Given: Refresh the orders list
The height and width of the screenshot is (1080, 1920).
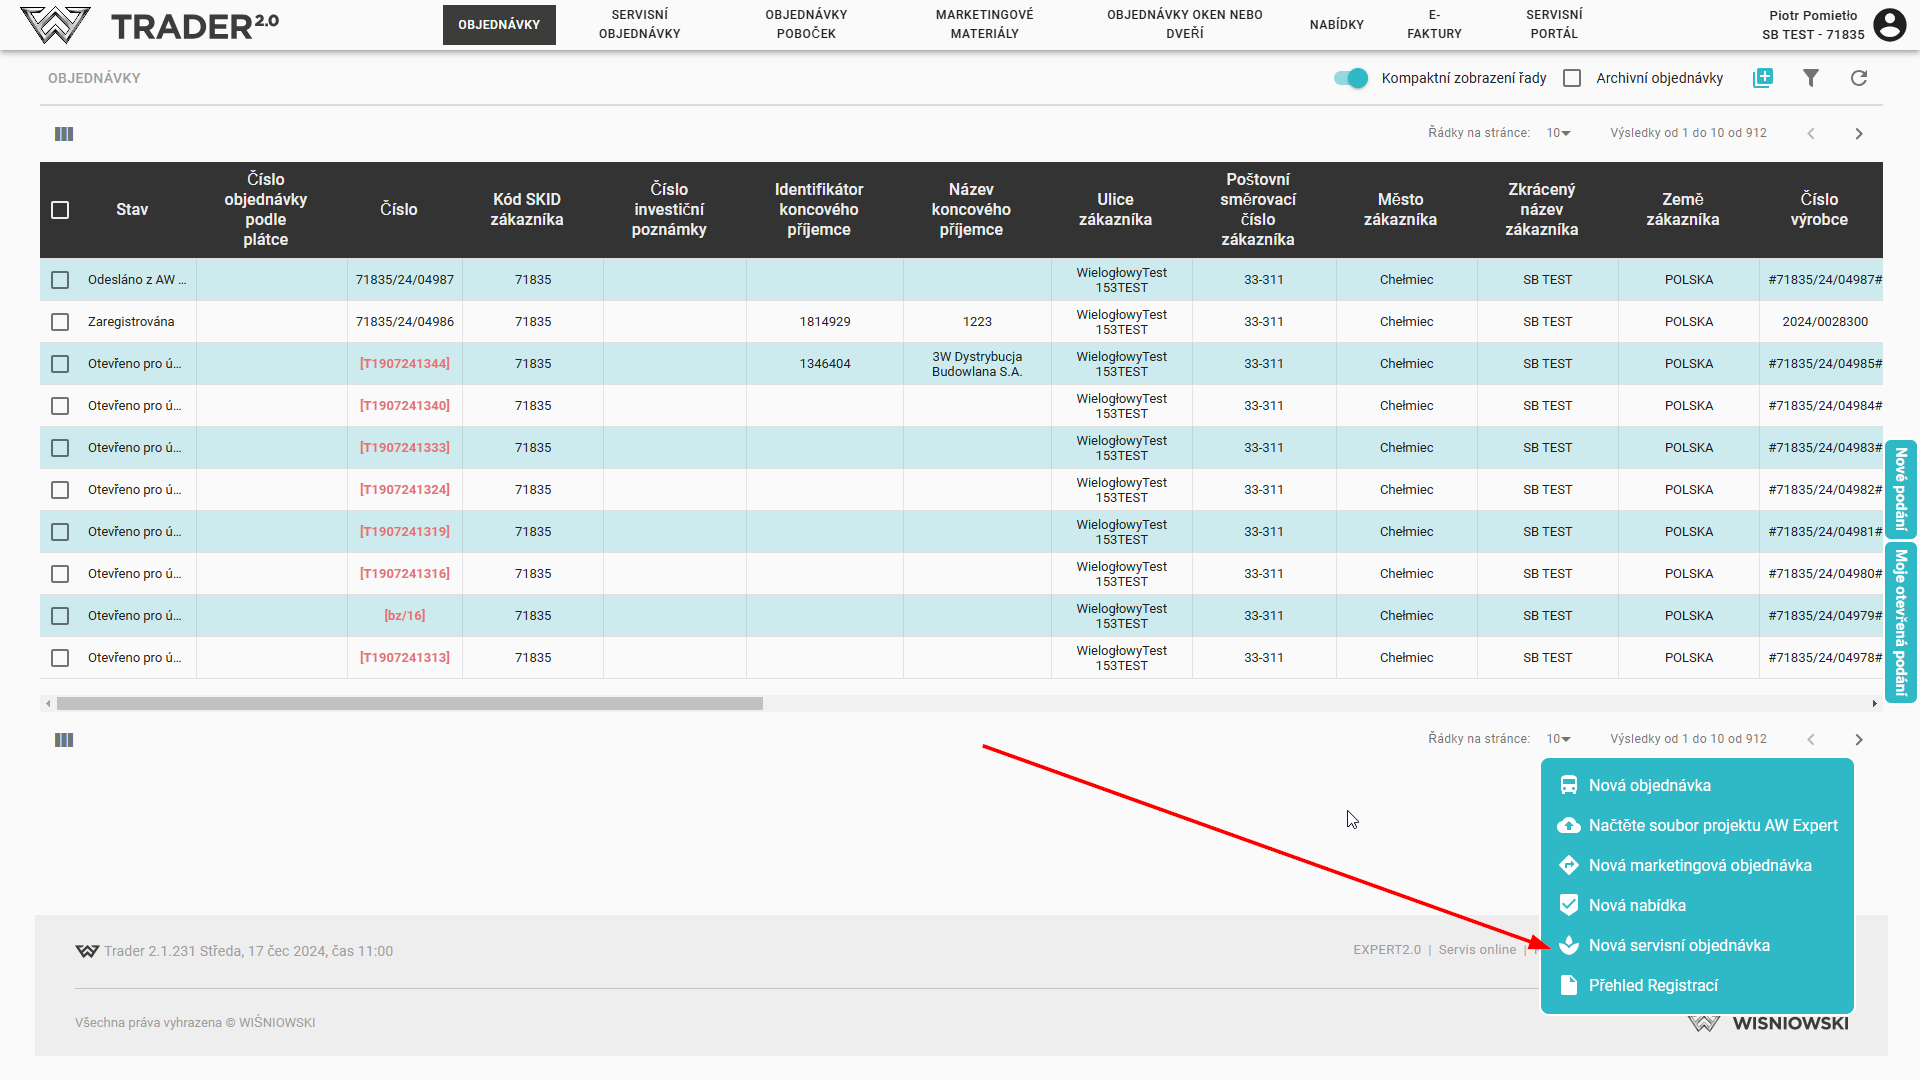Looking at the screenshot, I should pos(1858,78).
